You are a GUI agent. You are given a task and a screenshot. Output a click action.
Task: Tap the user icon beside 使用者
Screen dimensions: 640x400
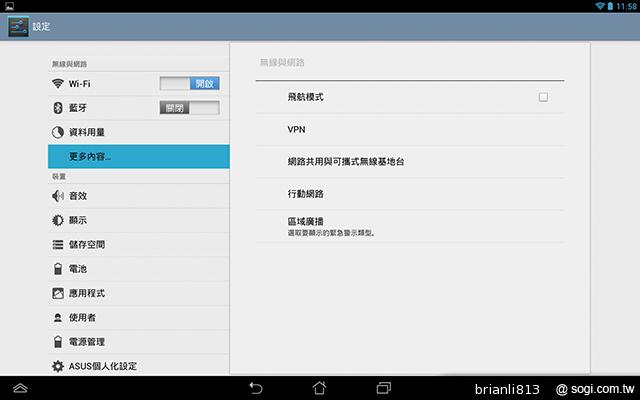(x=58, y=318)
